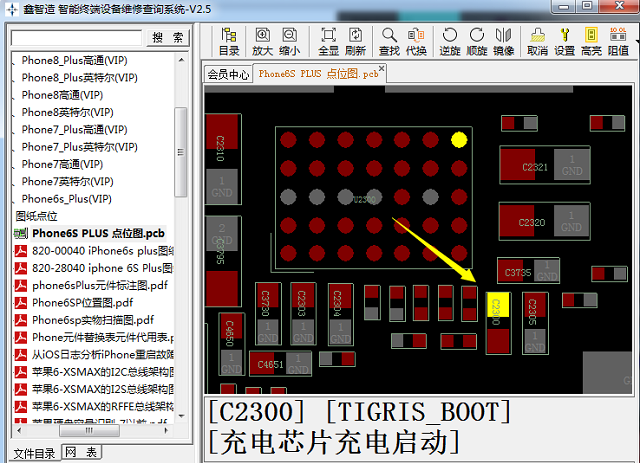Click the tree's vertical scrollbar thumb

pos(181,152)
